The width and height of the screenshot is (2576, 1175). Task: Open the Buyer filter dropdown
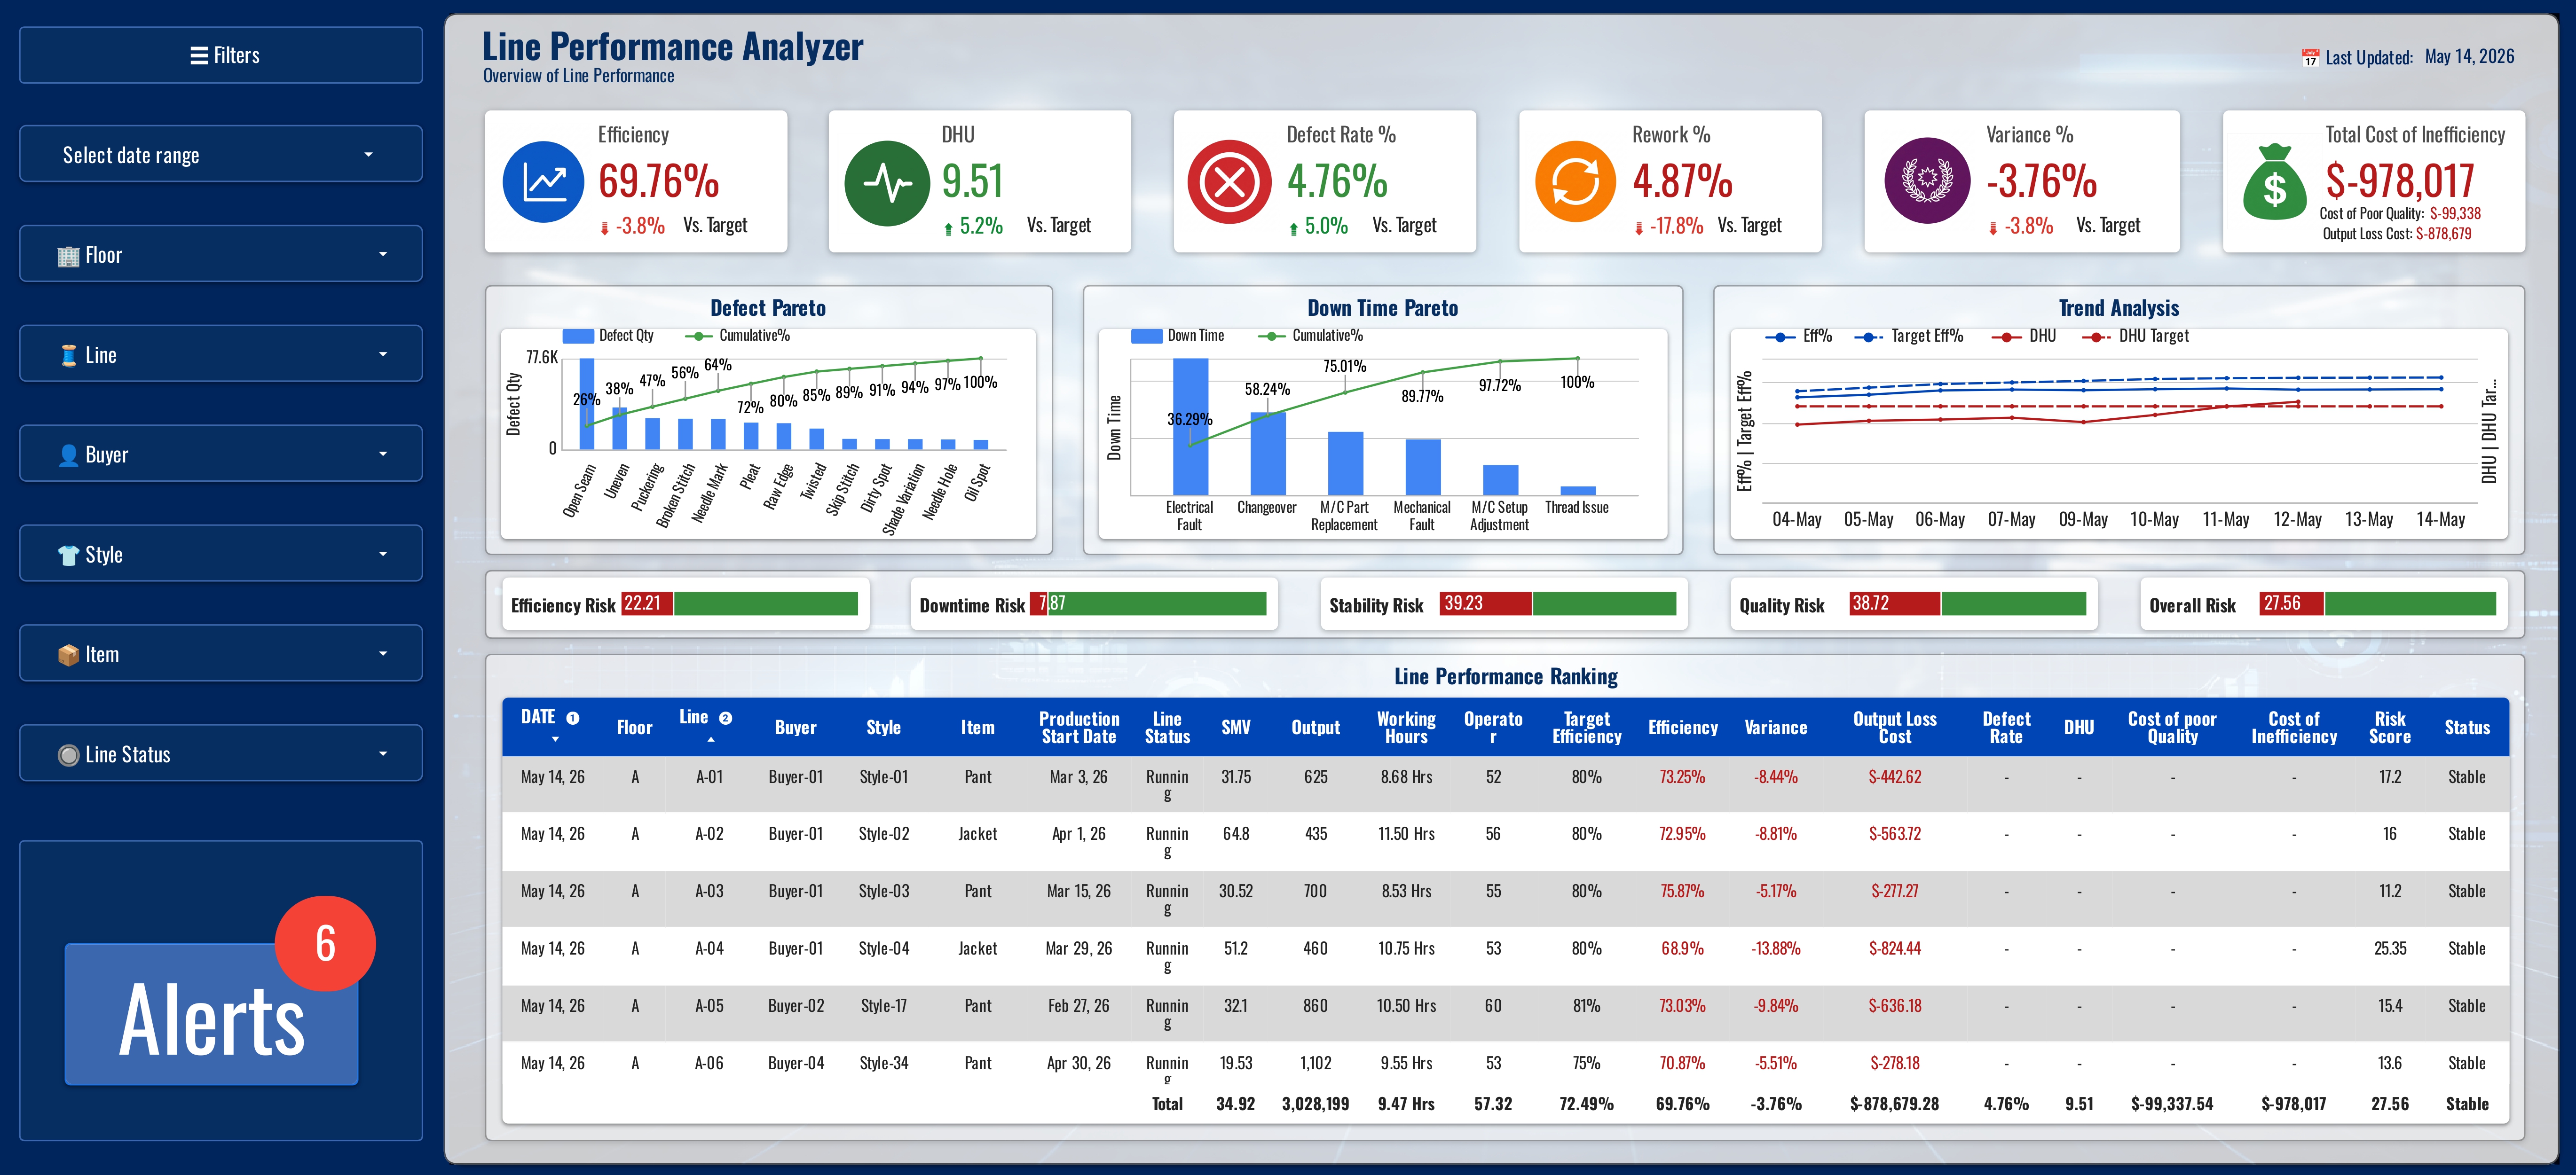pos(221,454)
